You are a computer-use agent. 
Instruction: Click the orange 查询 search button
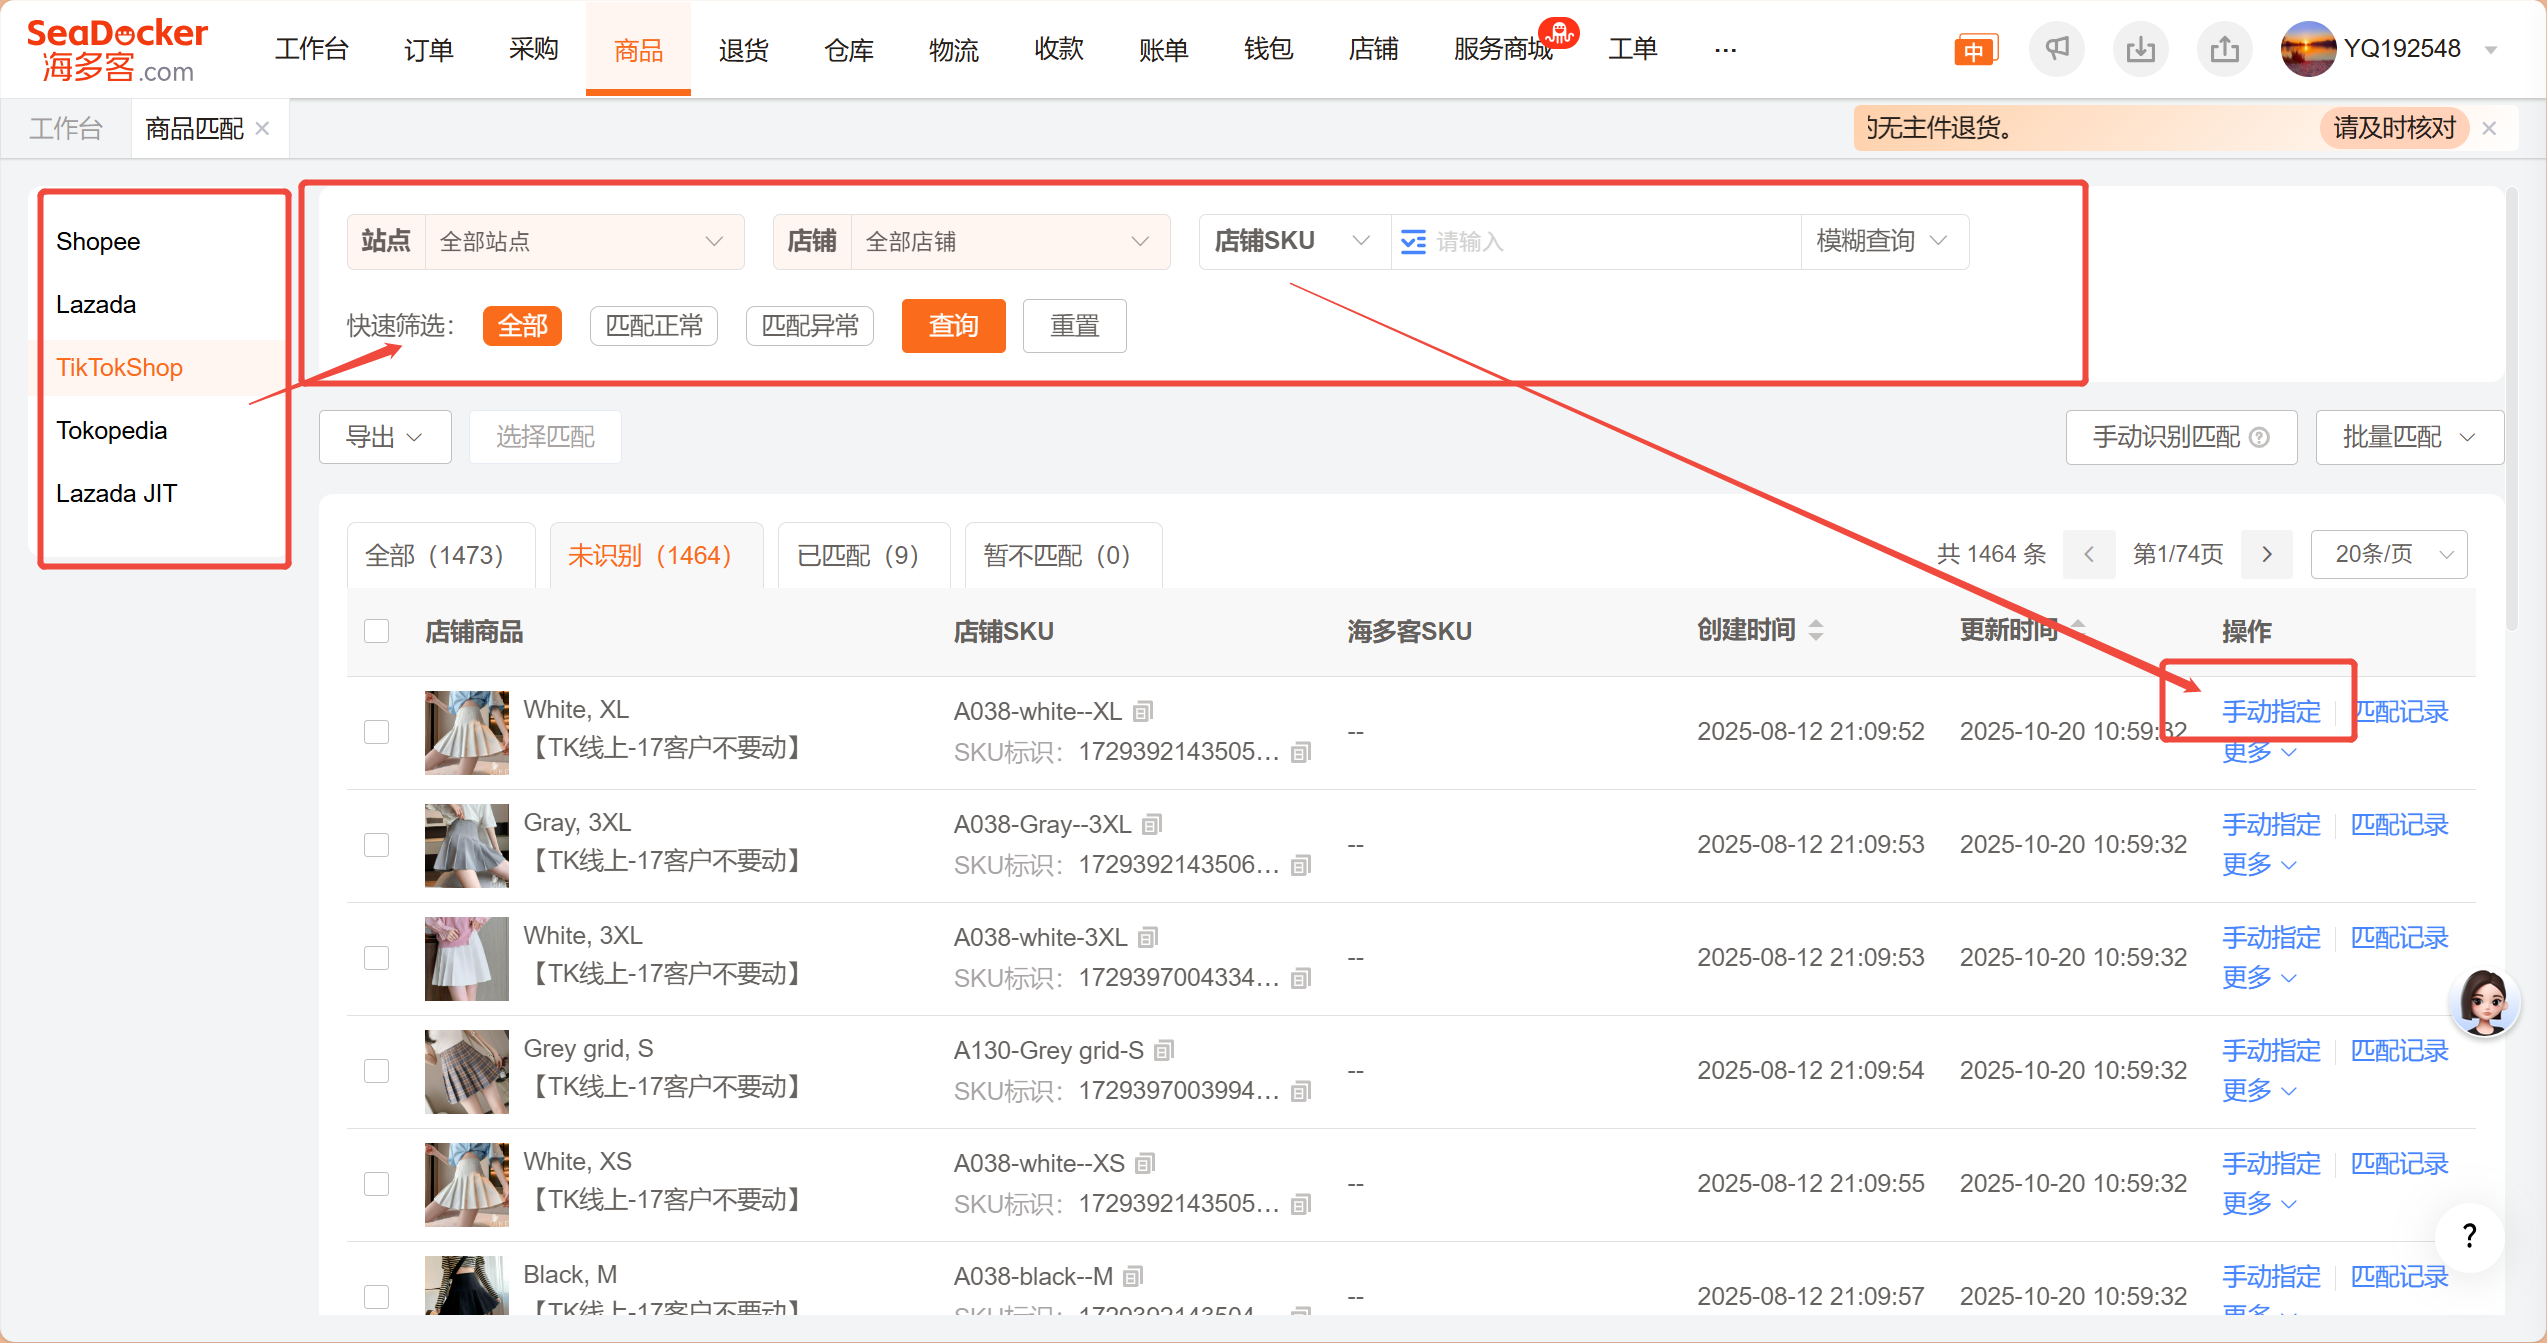click(x=952, y=326)
